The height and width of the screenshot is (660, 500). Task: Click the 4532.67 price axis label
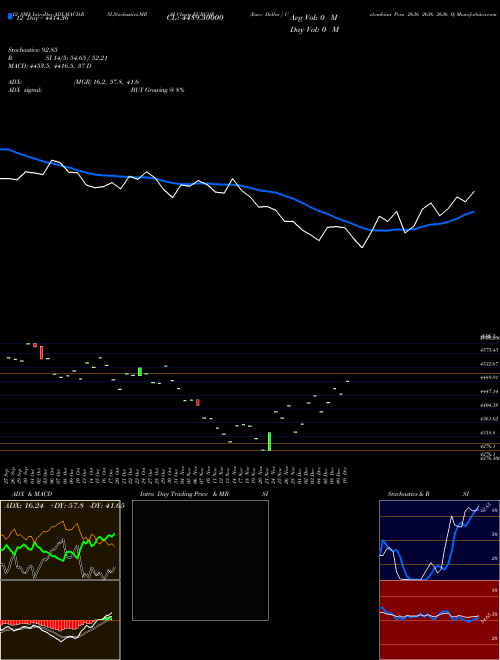489,364
